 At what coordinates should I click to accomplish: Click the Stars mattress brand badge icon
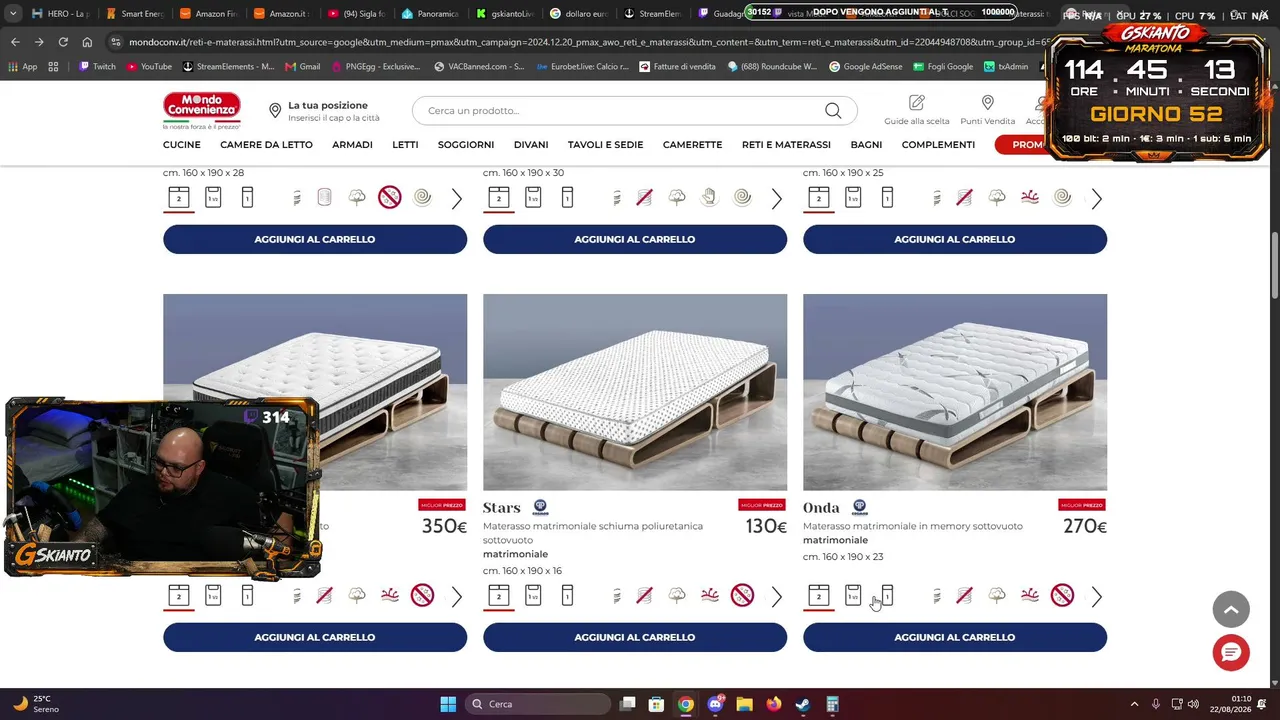click(540, 507)
